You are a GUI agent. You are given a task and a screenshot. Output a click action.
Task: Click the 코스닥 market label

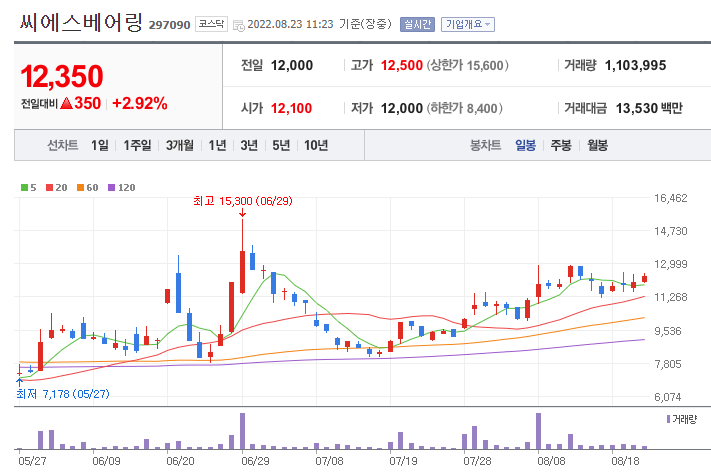[211, 24]
